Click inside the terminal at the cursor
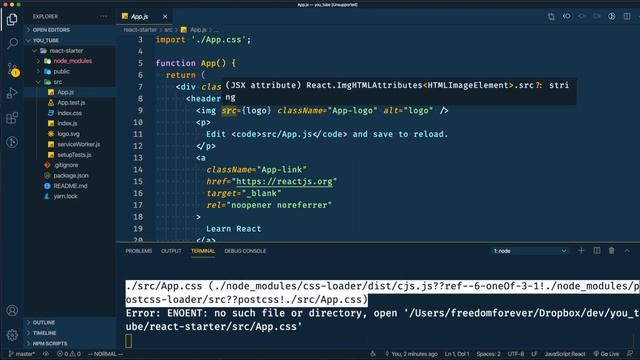Screen dimensions: 640x360 [129, 341]
